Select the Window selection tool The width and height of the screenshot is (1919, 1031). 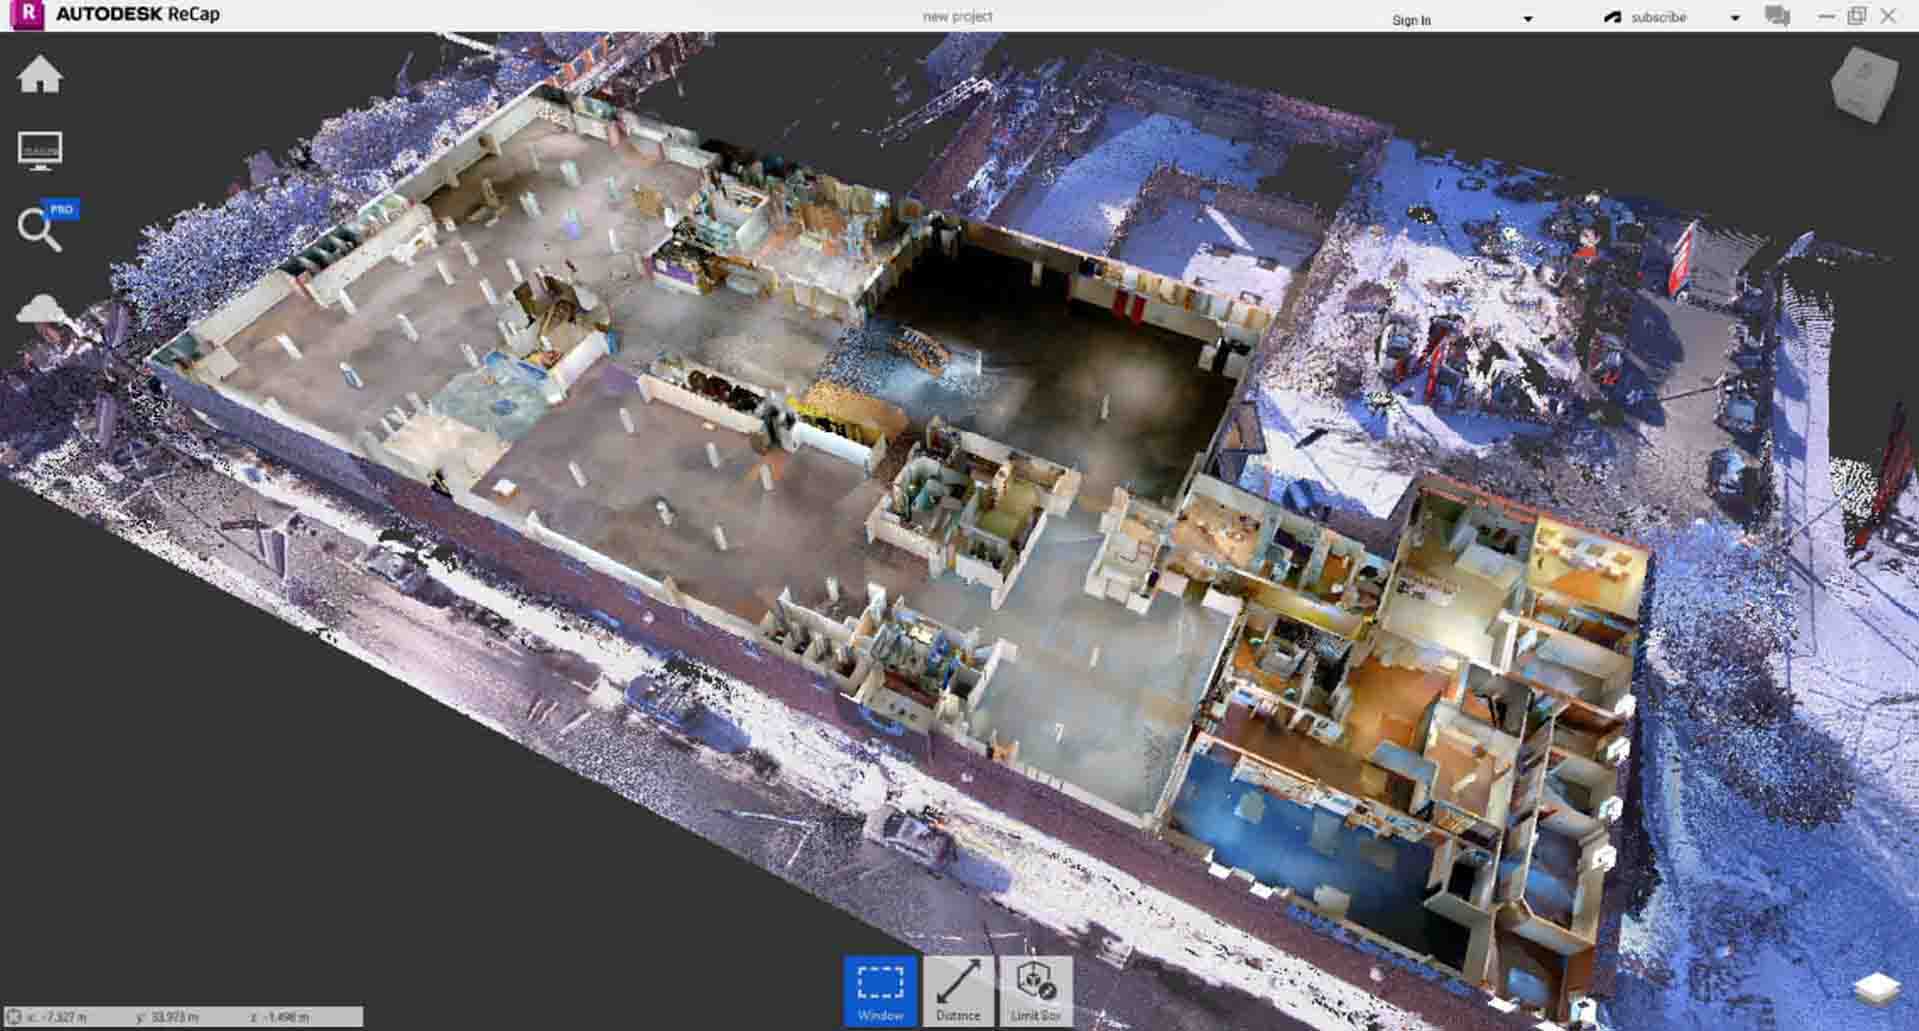[x=880, y=990]
